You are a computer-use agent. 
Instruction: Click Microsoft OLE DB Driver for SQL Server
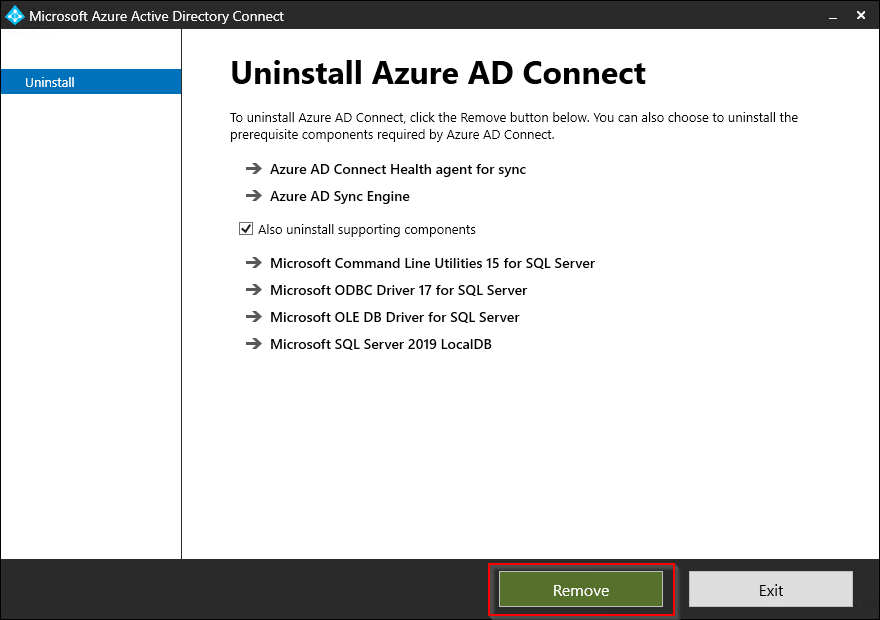tap(395, 317)
